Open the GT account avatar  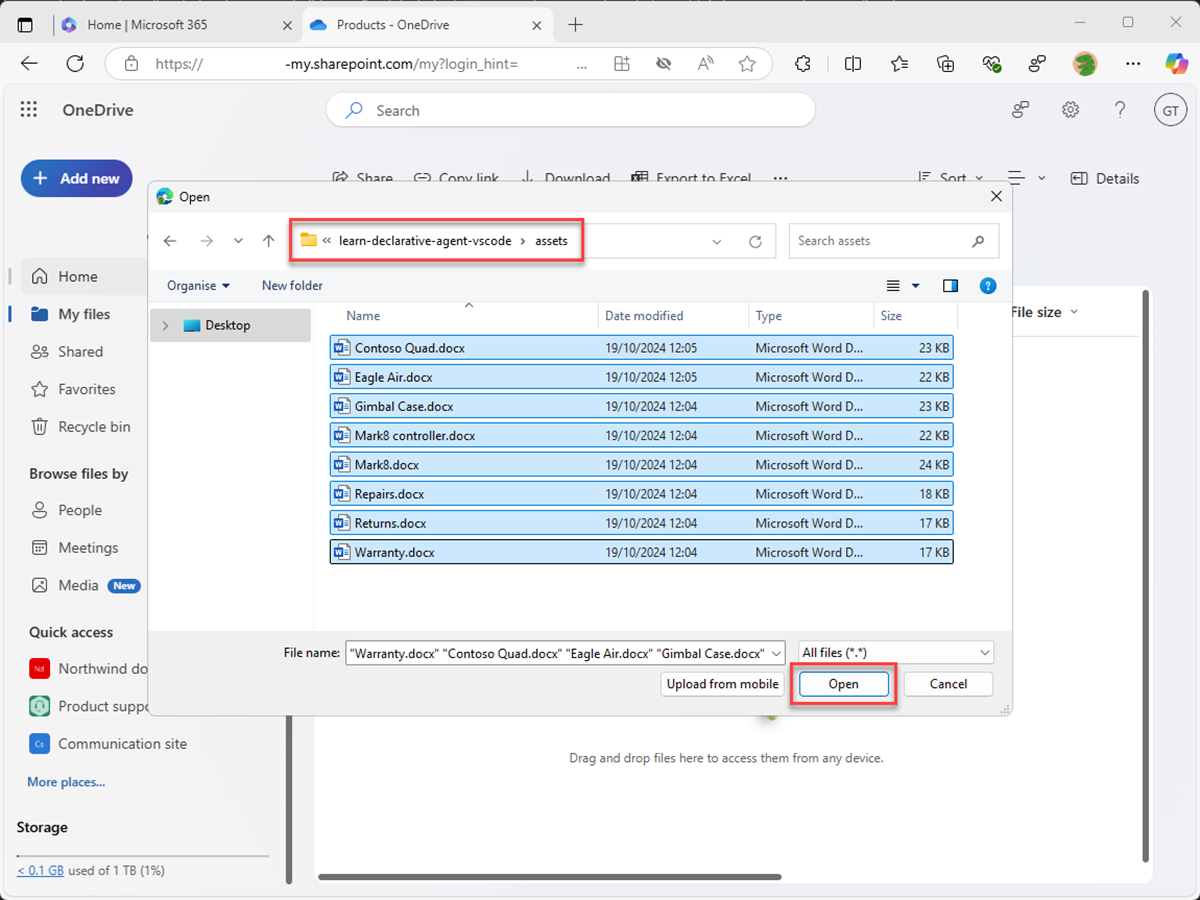coord(1170,110)
